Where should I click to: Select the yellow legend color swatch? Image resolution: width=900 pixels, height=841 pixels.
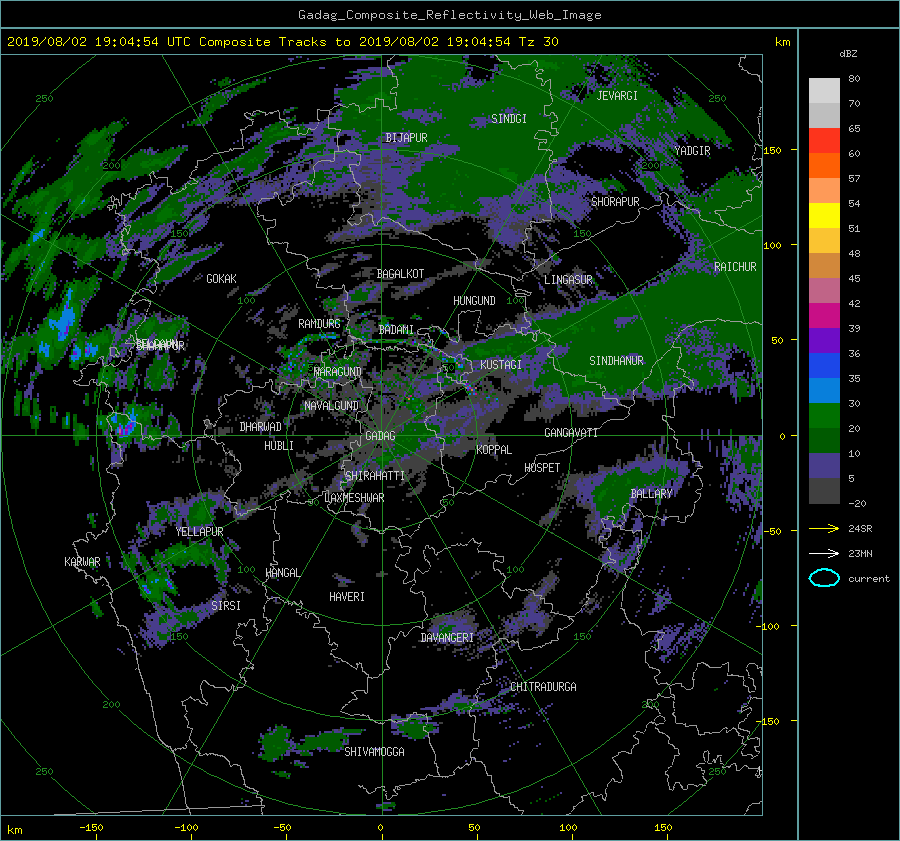(824, 216)
